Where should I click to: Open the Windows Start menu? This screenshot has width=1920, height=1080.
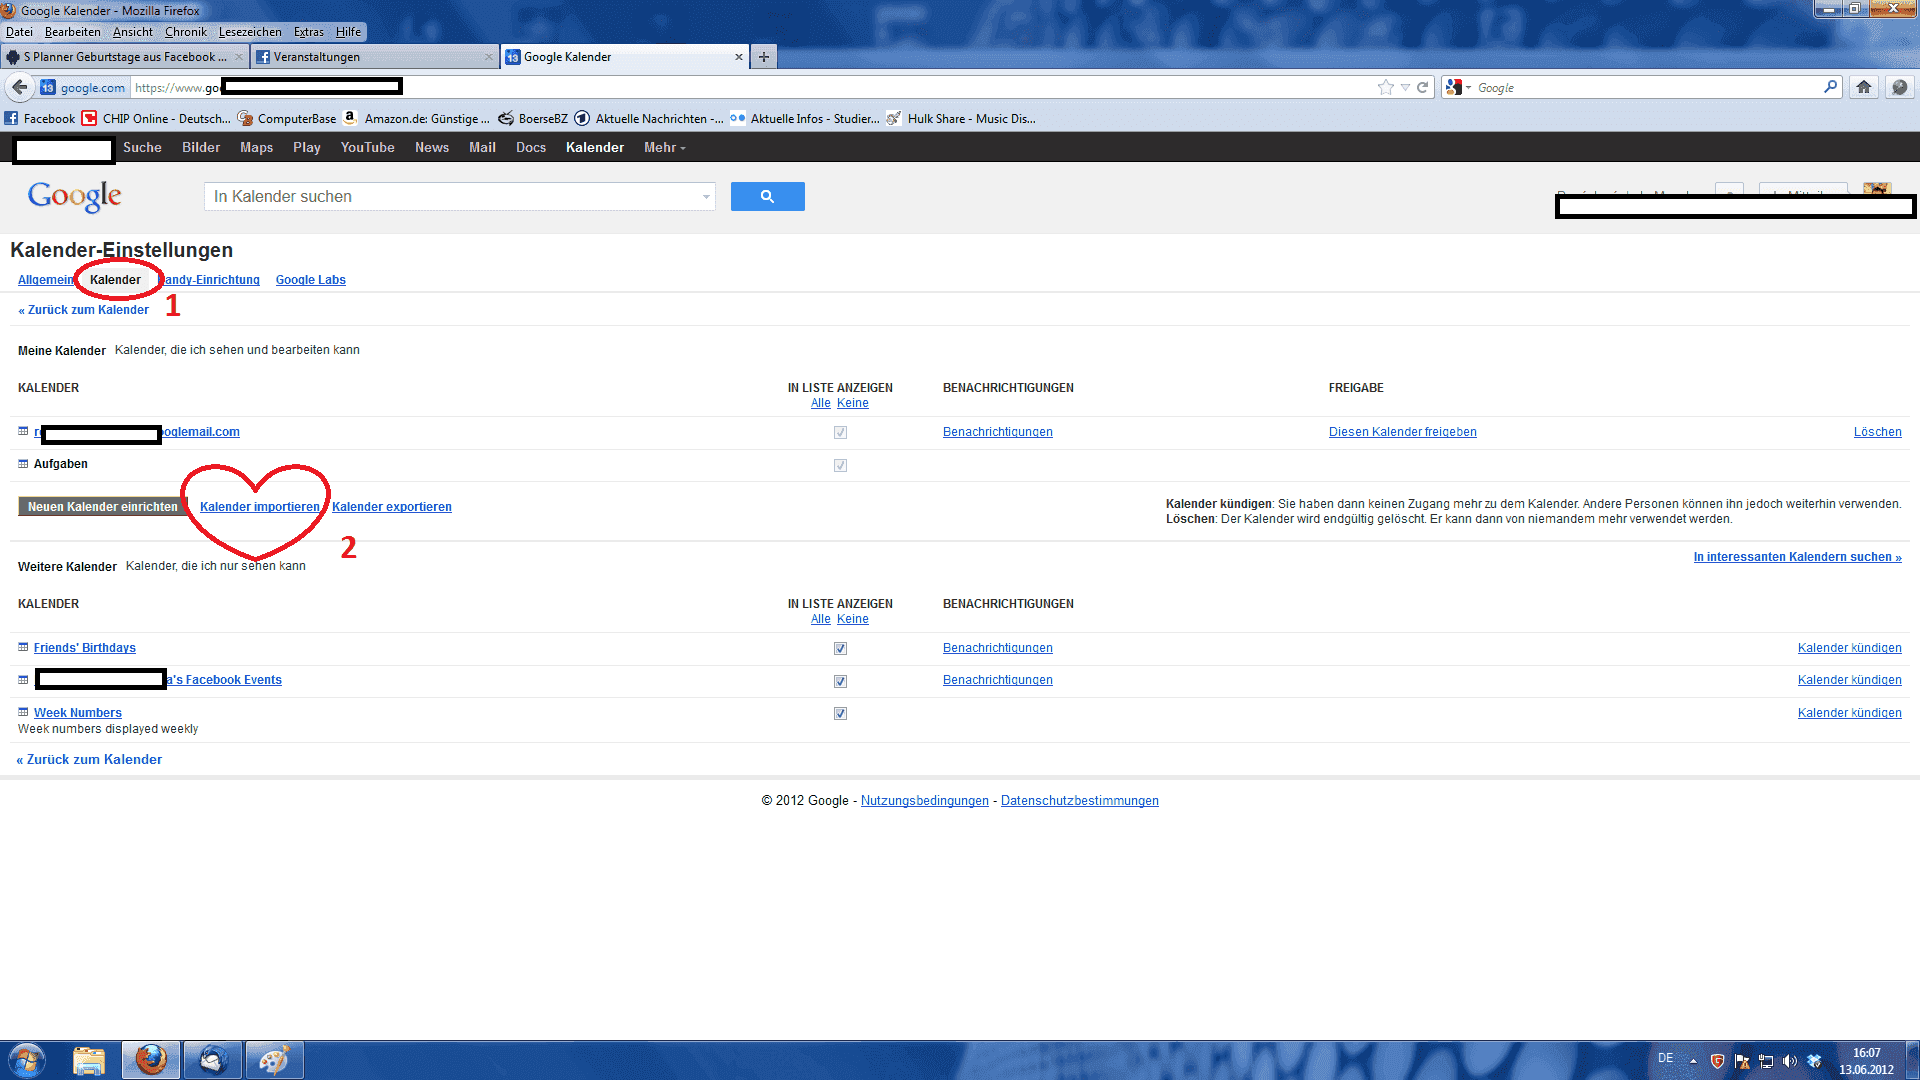click(x=27, y=1060)
